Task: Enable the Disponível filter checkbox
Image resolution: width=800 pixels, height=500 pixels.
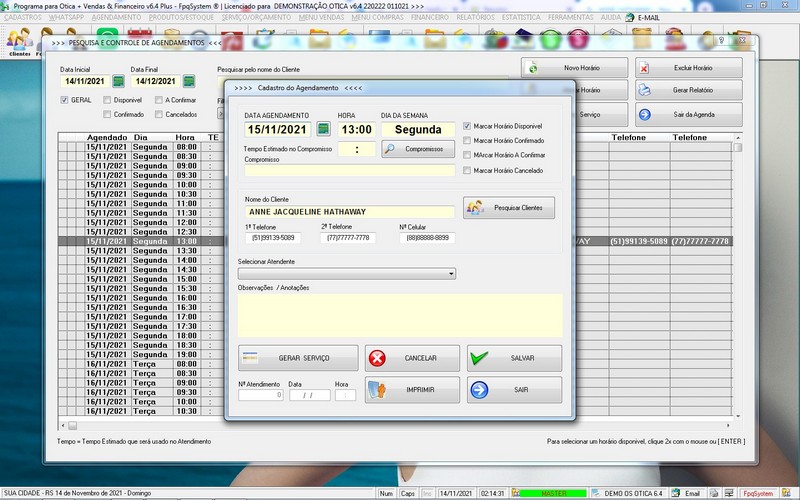Action: click(x=107, y=100)
